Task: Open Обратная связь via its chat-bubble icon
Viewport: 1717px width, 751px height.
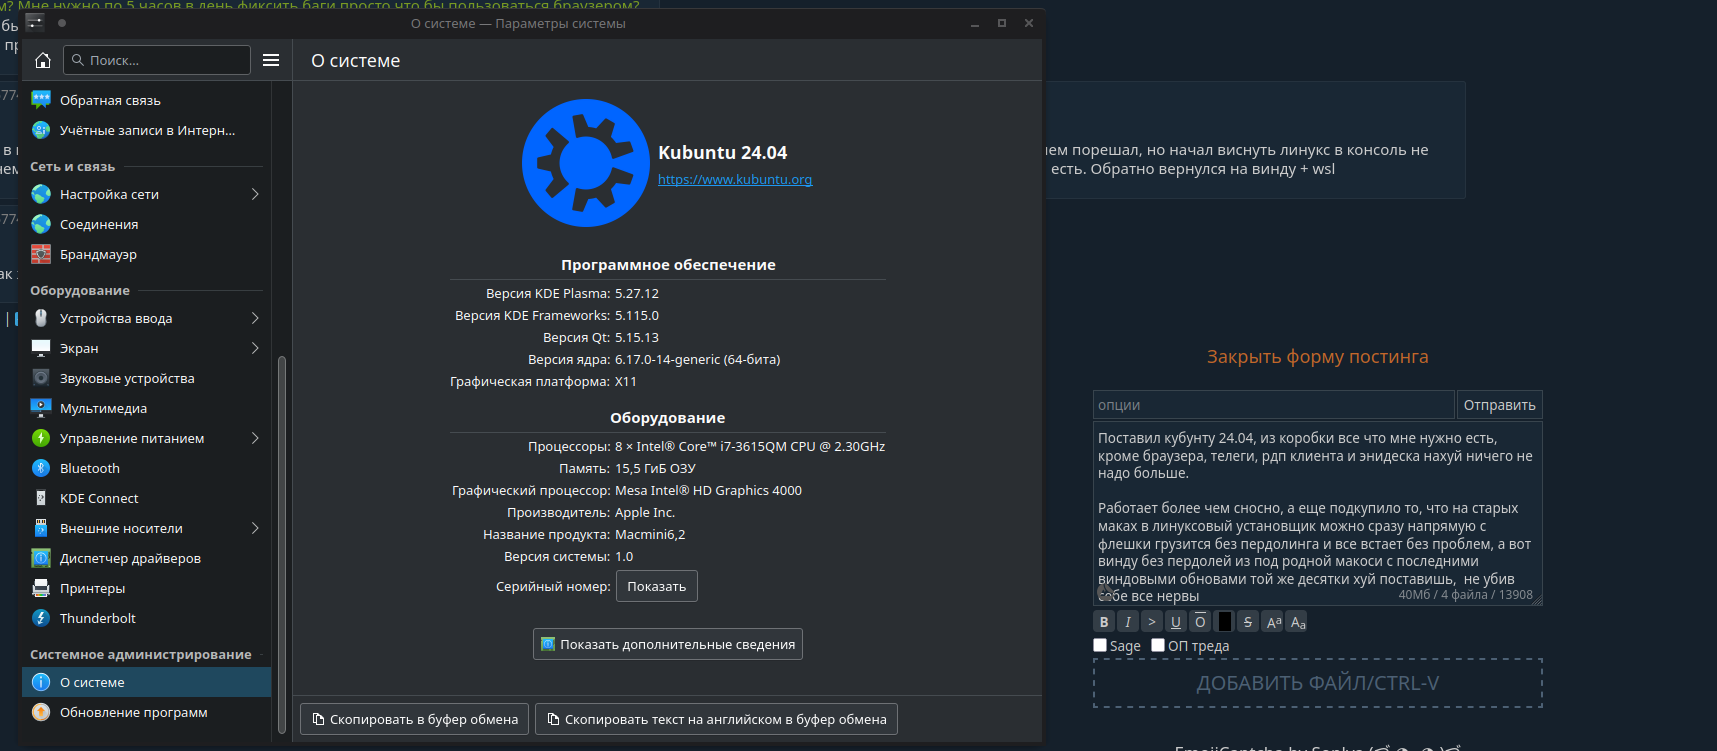Action: pyautogui.click(x=41, y=100)
